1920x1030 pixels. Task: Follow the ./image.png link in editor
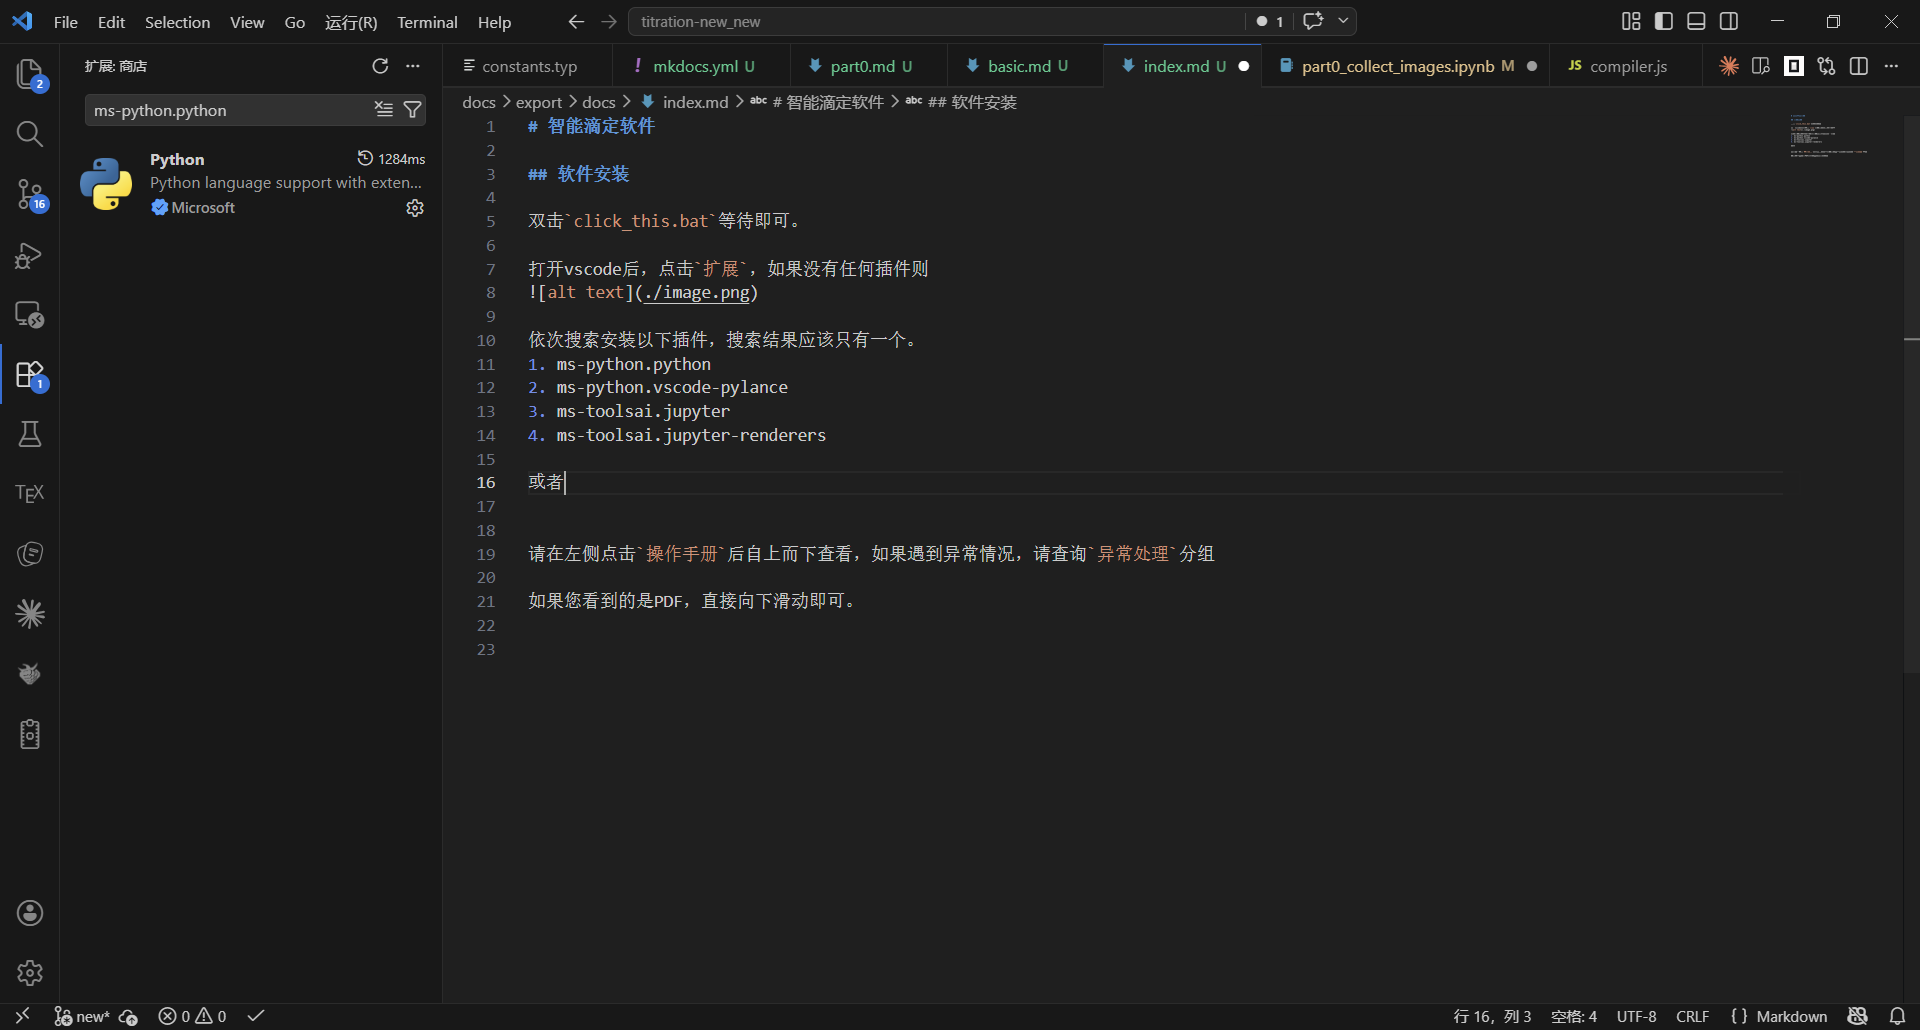coord(697,293)
